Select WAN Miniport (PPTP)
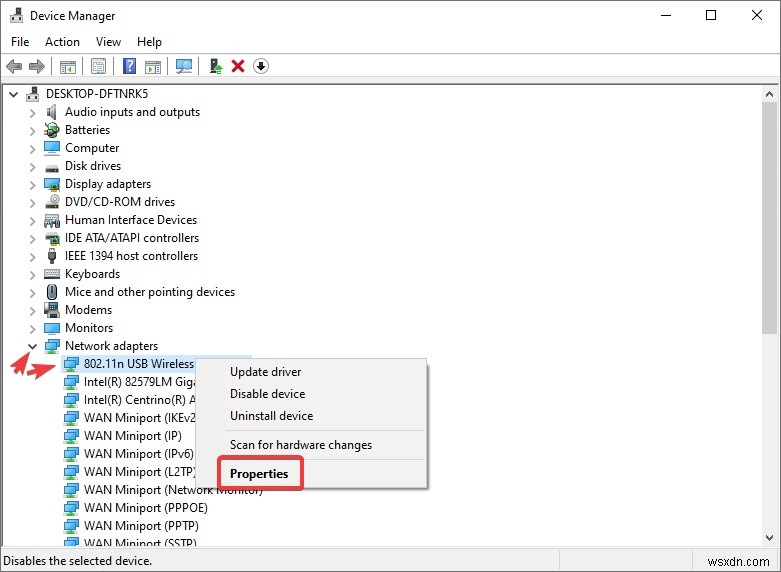 (x=141, y=526)
